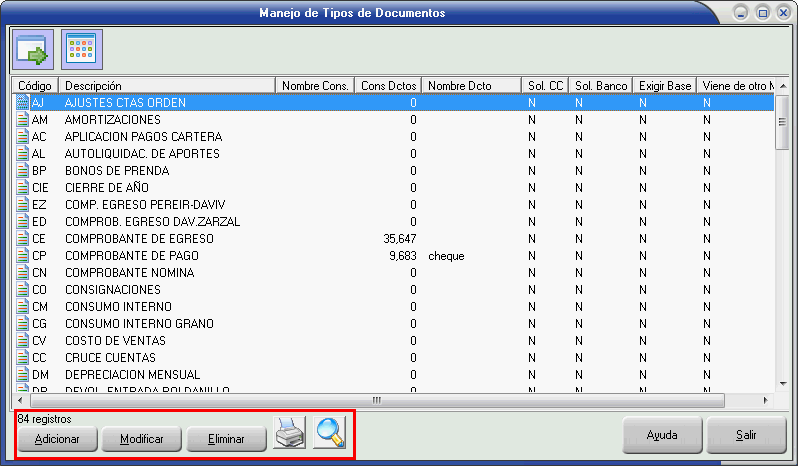Screen dimensions: 798x466
Task: Click the document icon of row AM
Action: 24,119
